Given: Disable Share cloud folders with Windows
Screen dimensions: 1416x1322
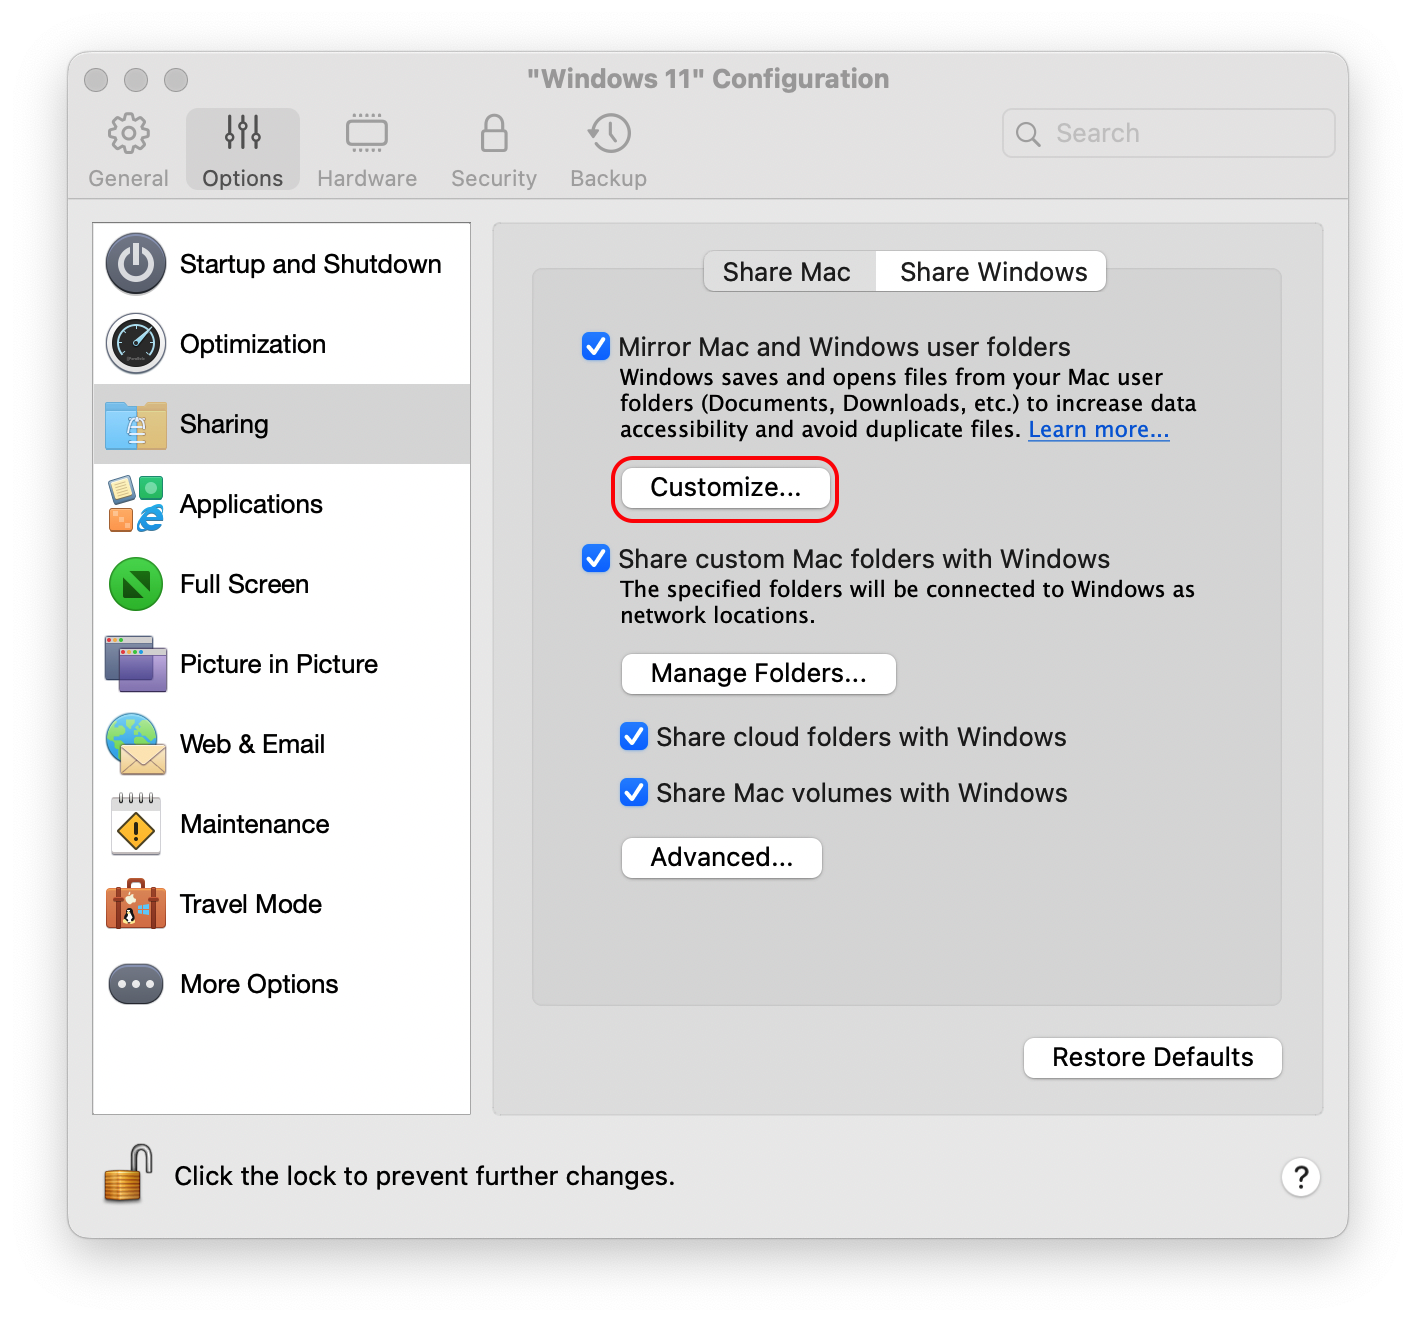Looking at the screenshot, I should [634, 737].
